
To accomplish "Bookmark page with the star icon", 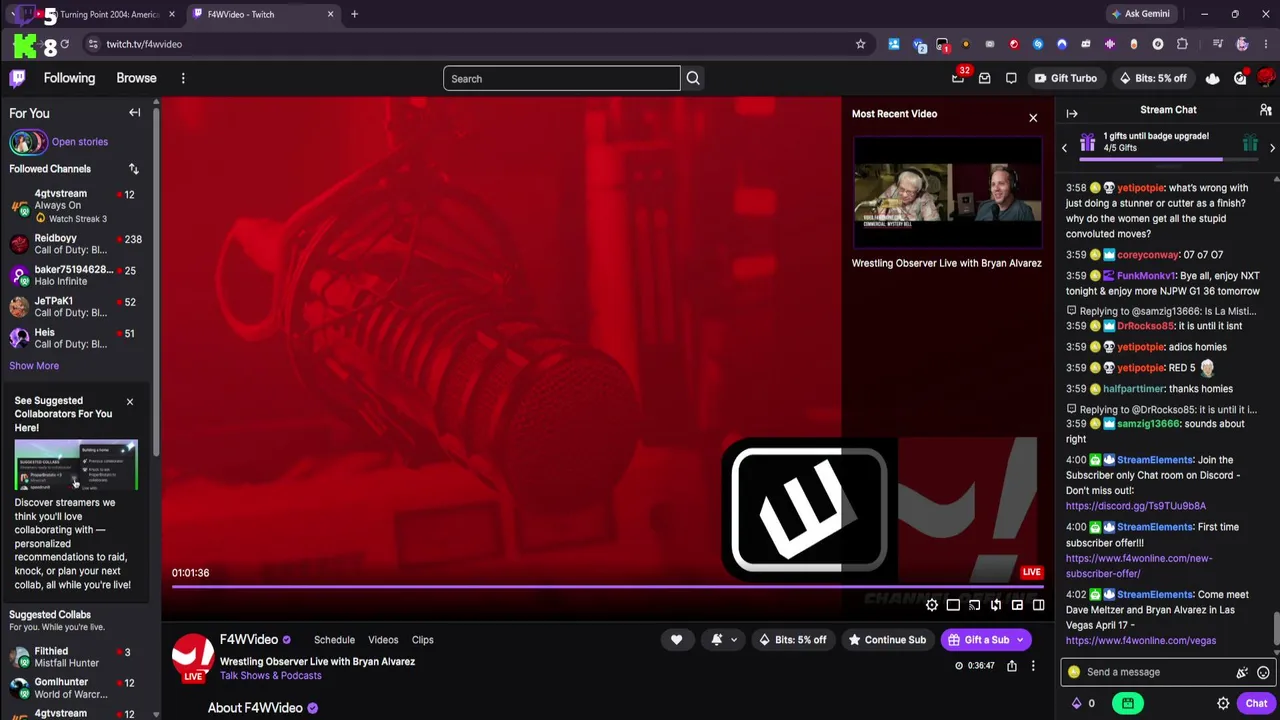I will pyautogui.click(x=860, y=44).
